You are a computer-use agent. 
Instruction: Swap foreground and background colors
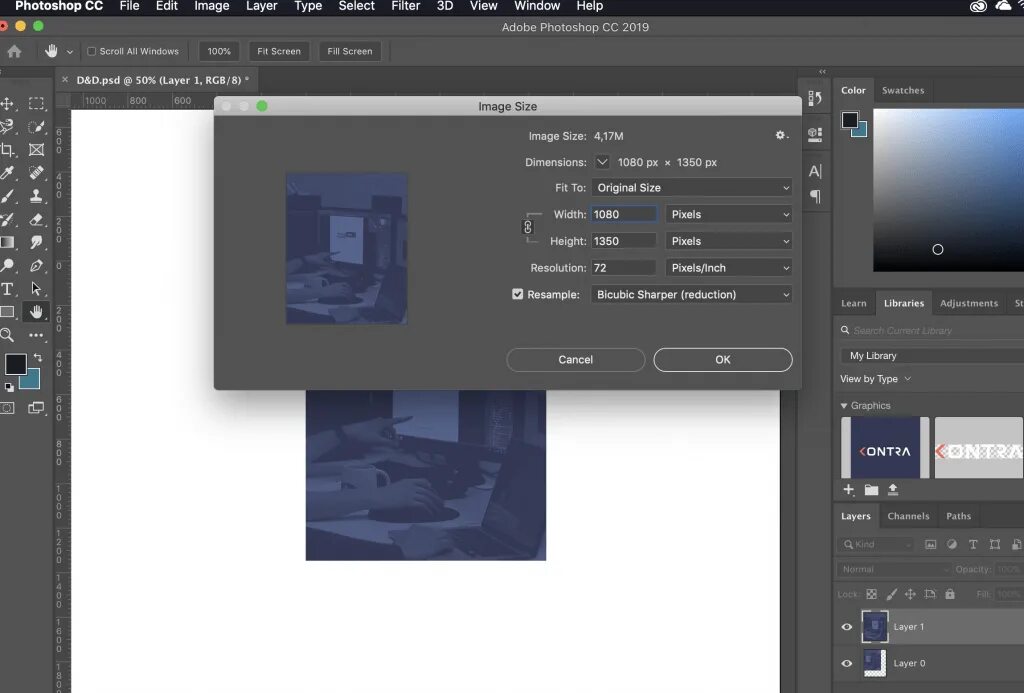coord(38,357)
